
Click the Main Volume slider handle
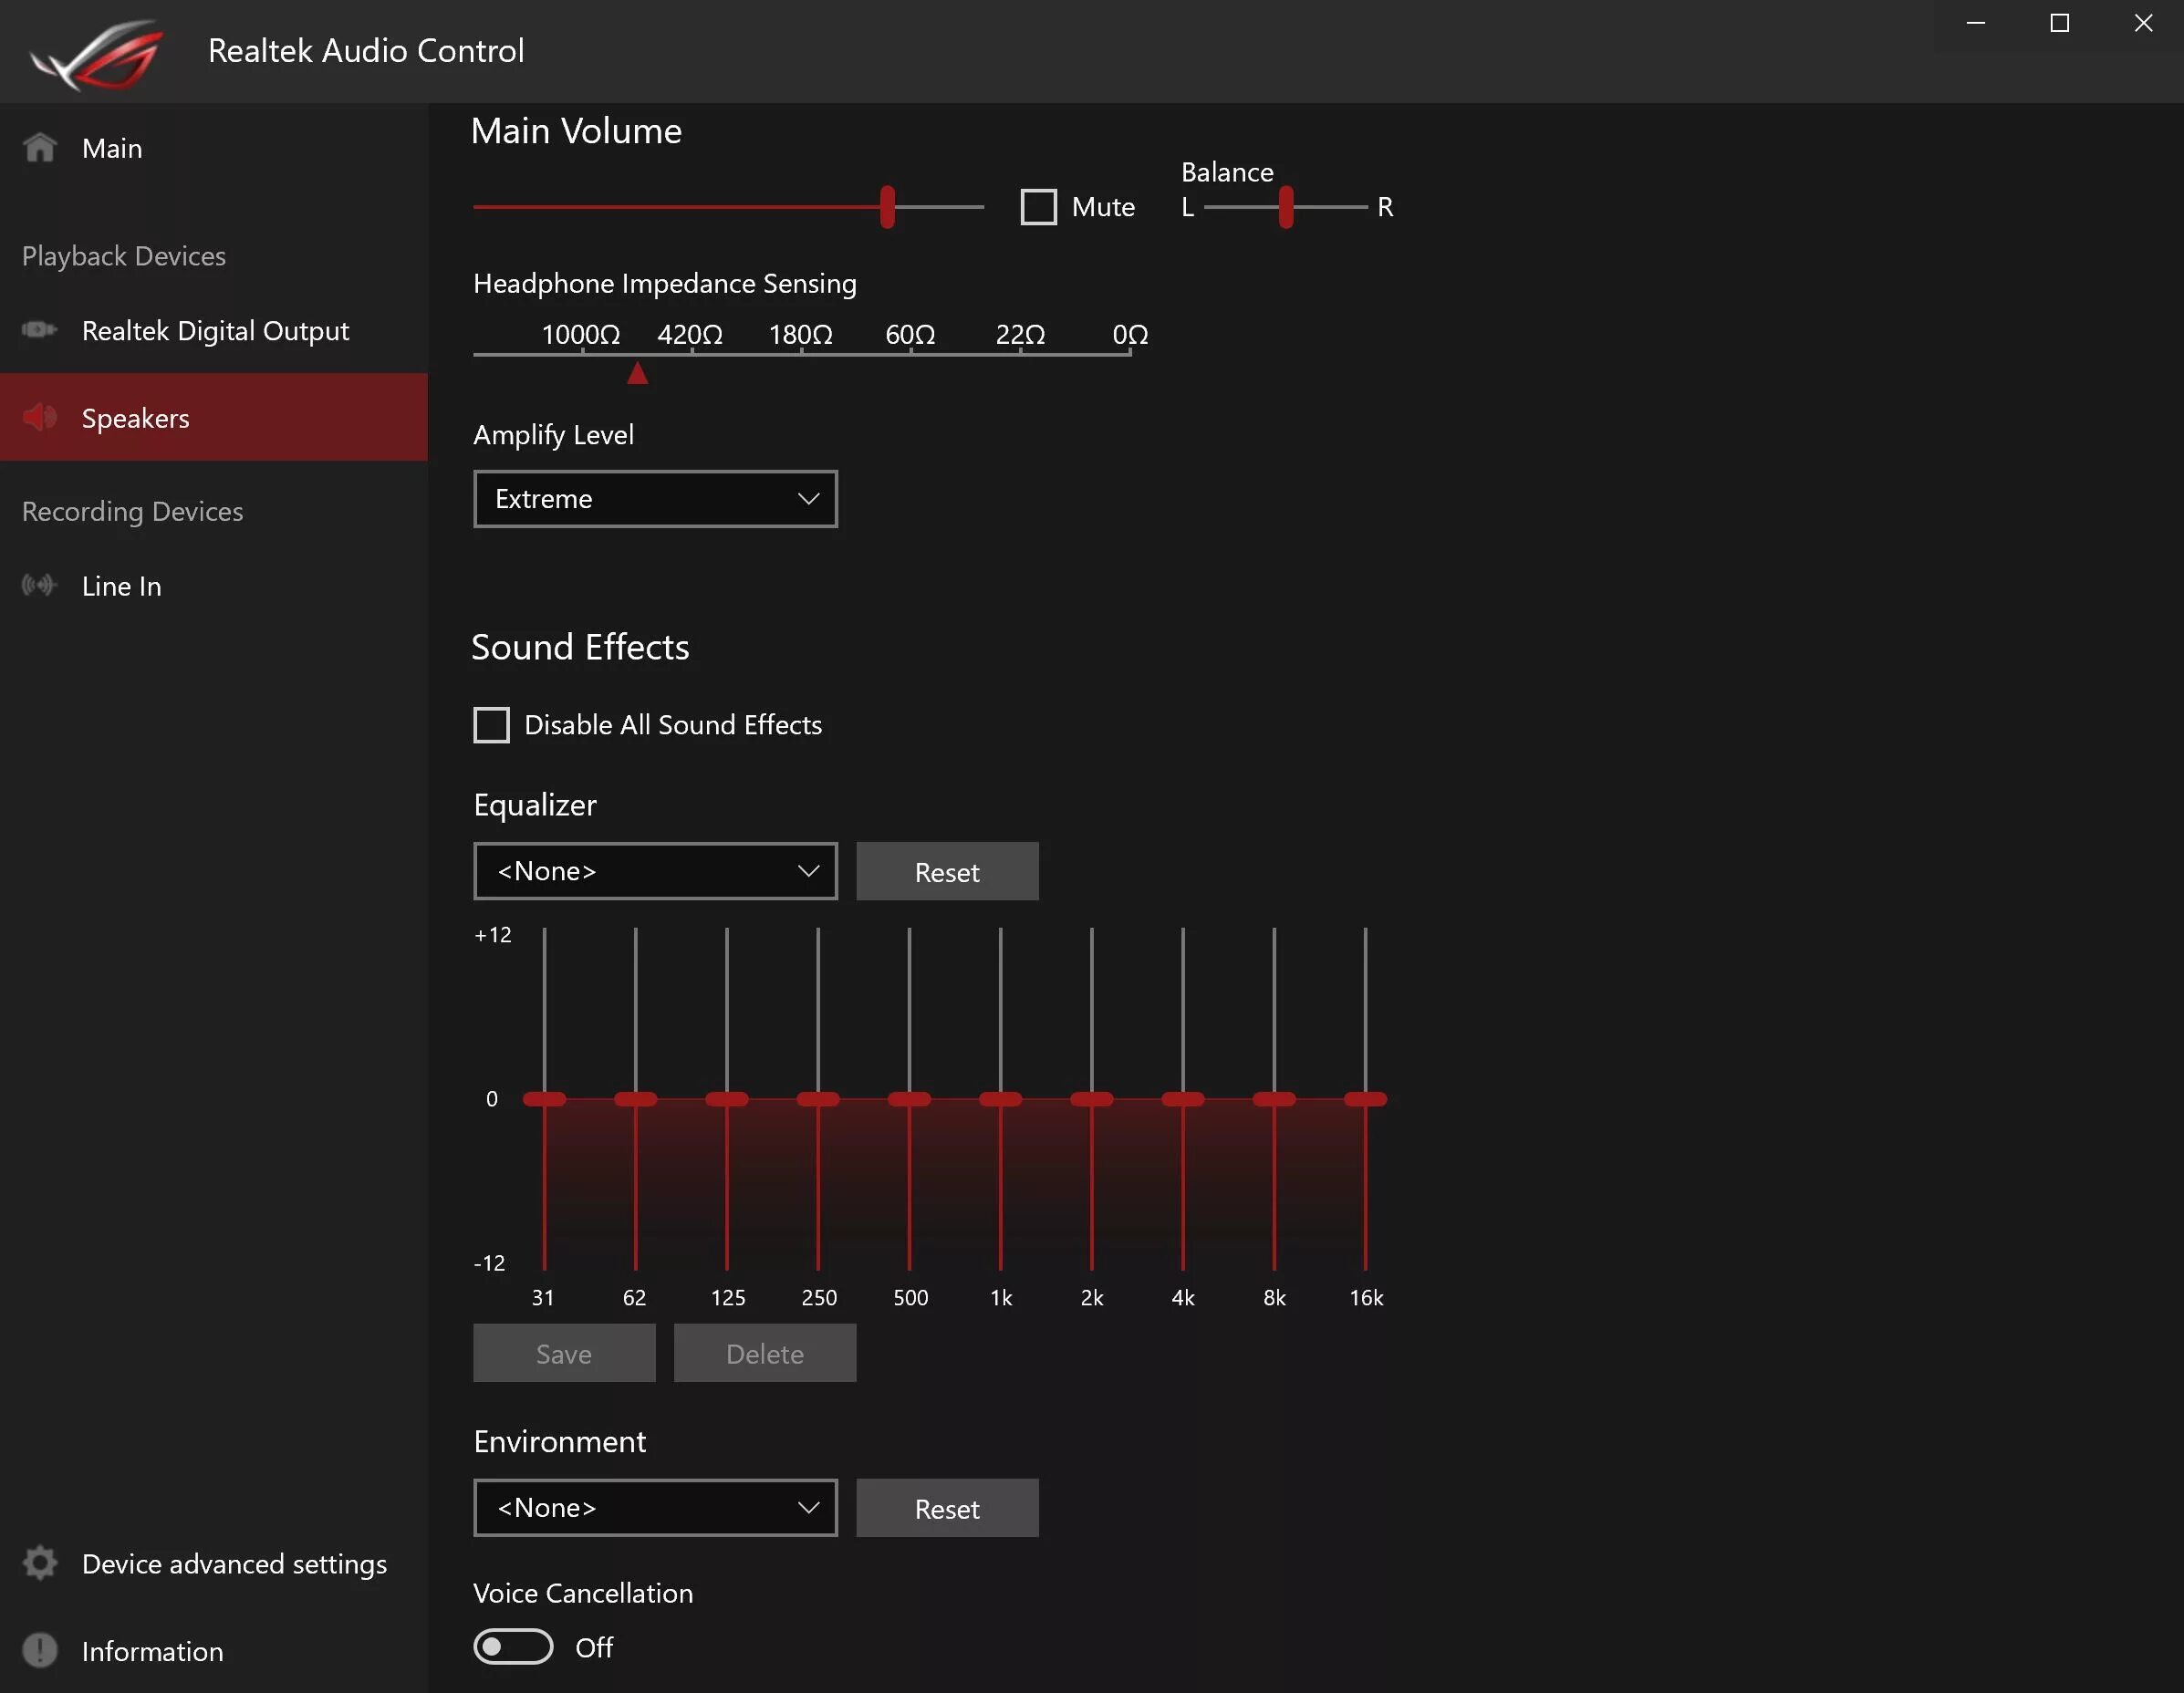(887, 207)
